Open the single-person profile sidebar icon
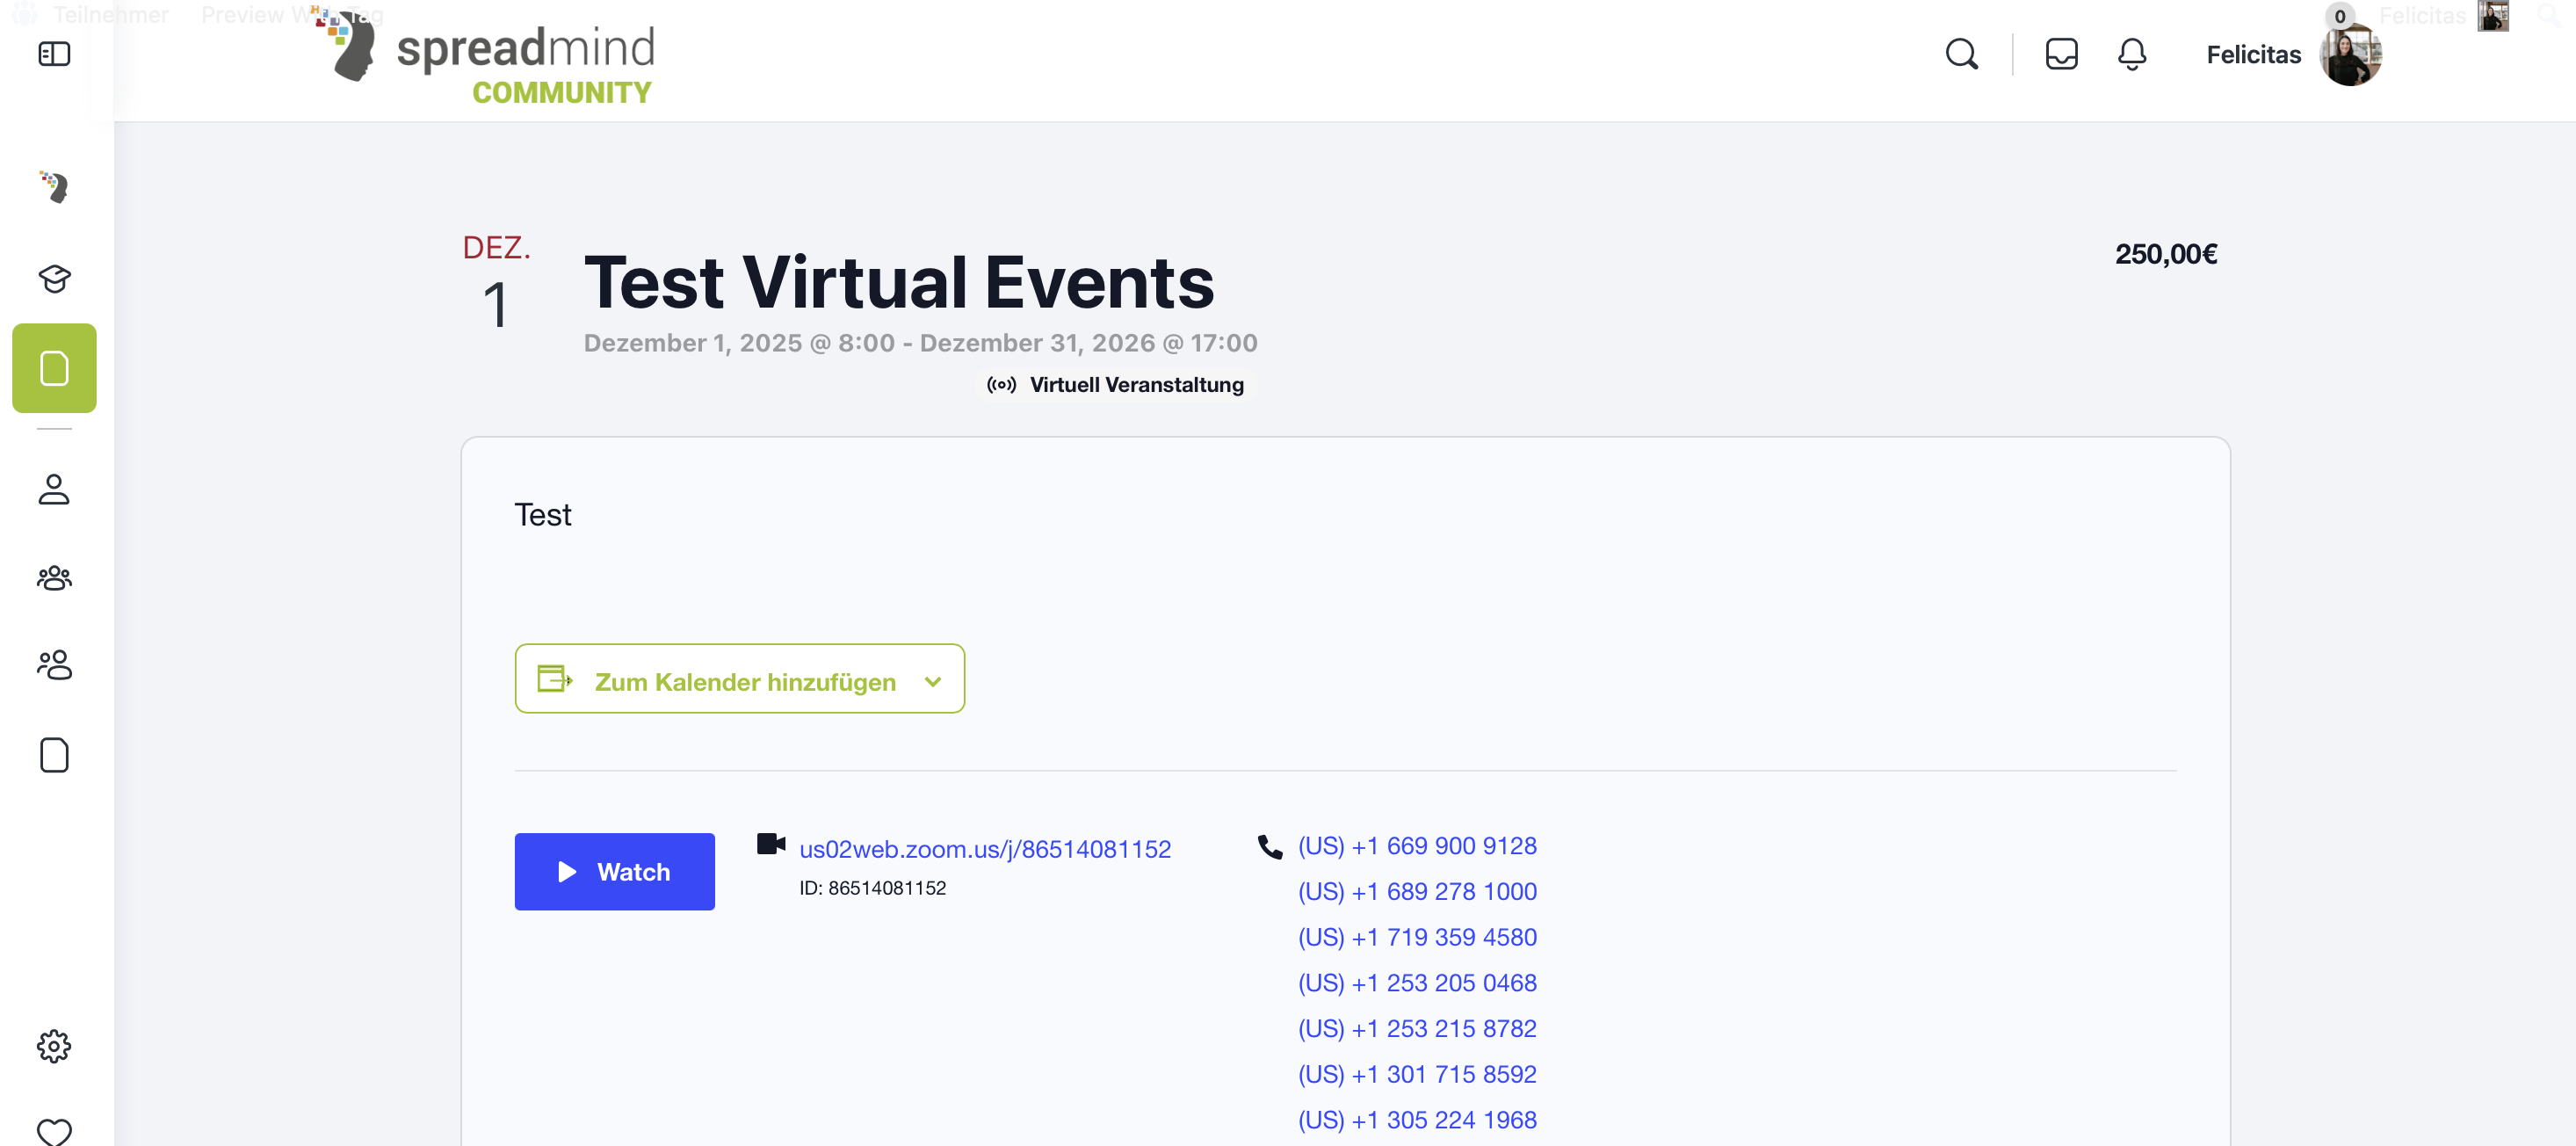Viewport: 2576px width, 1146px height. click(x=54, y=489)
